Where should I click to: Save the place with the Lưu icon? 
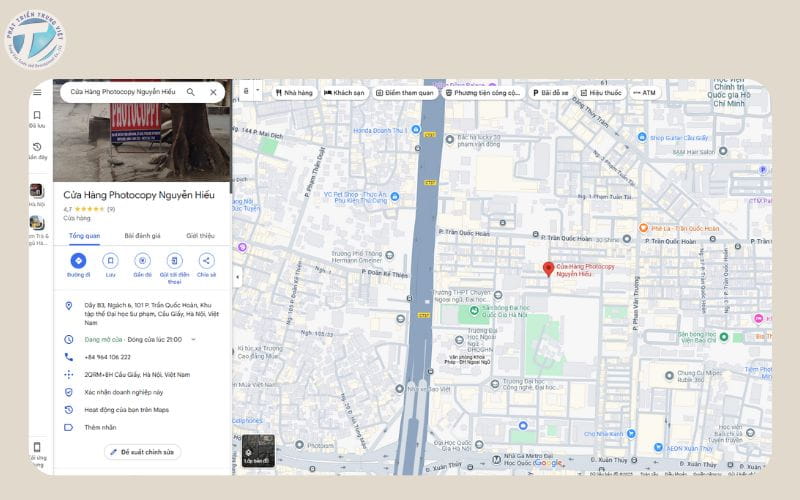110,261
